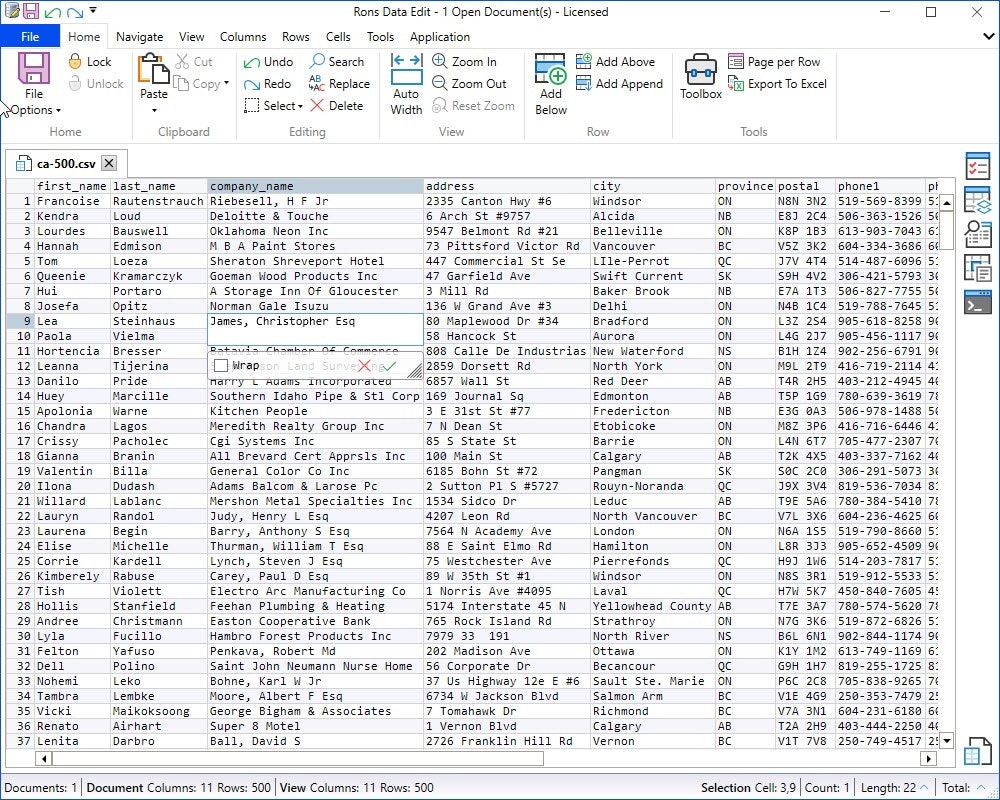Click the Unlock padlock icon
Viewport: 1000px width, 800px height.
click(75, 84)
